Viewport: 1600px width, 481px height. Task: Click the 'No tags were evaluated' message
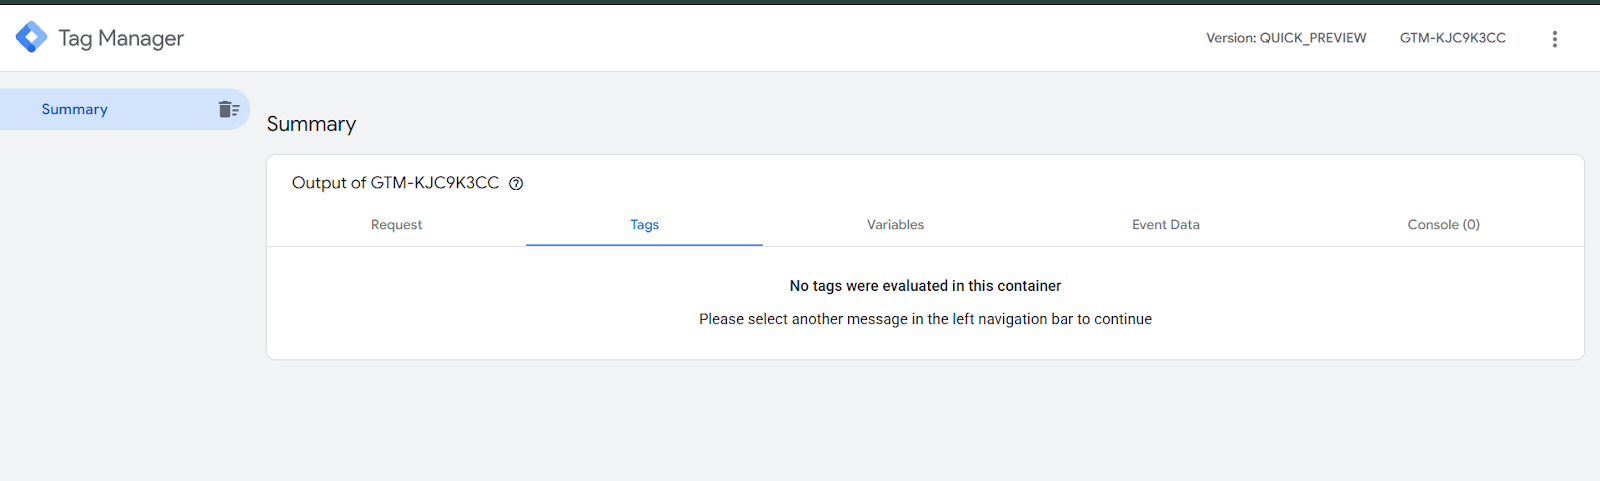[925, 286]
